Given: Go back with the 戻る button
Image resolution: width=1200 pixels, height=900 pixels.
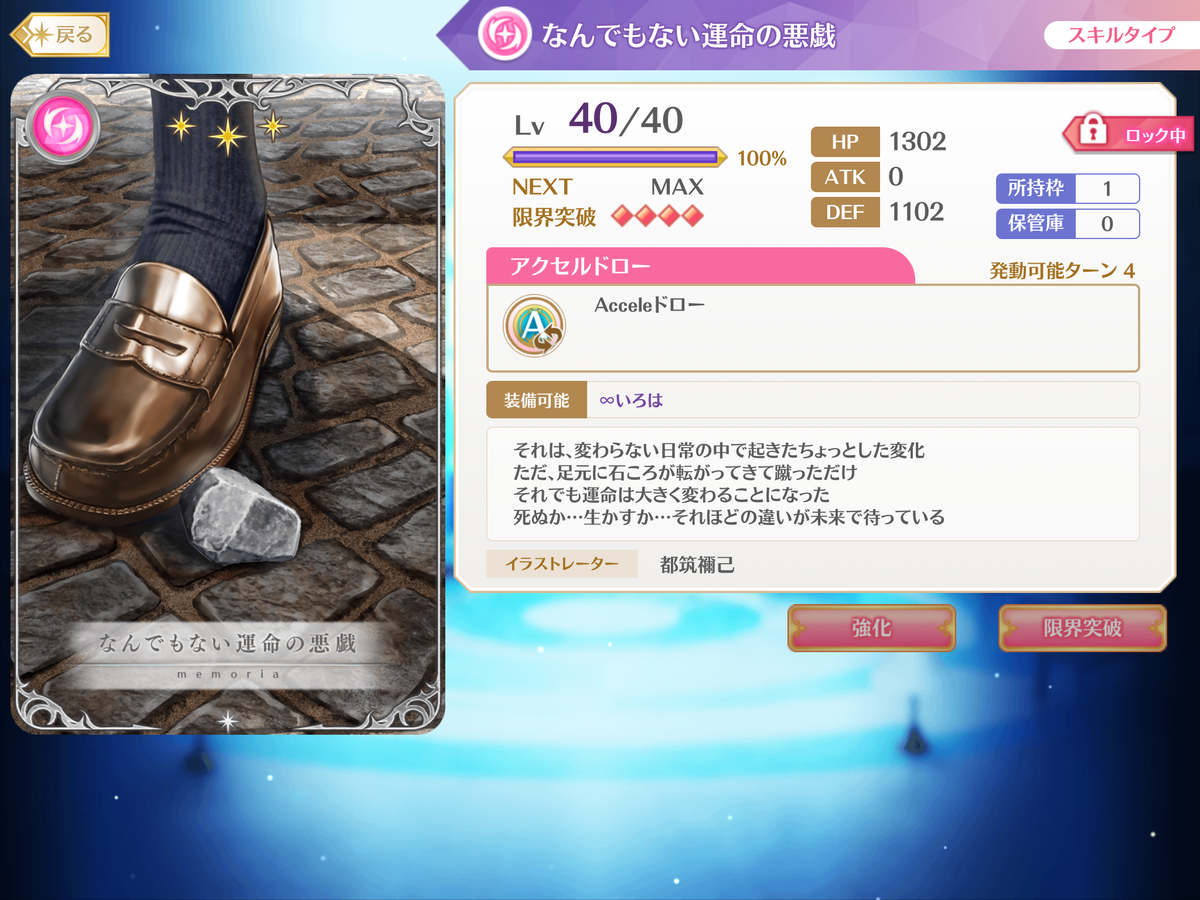Looking at the screenshot, I should point(59,35).
